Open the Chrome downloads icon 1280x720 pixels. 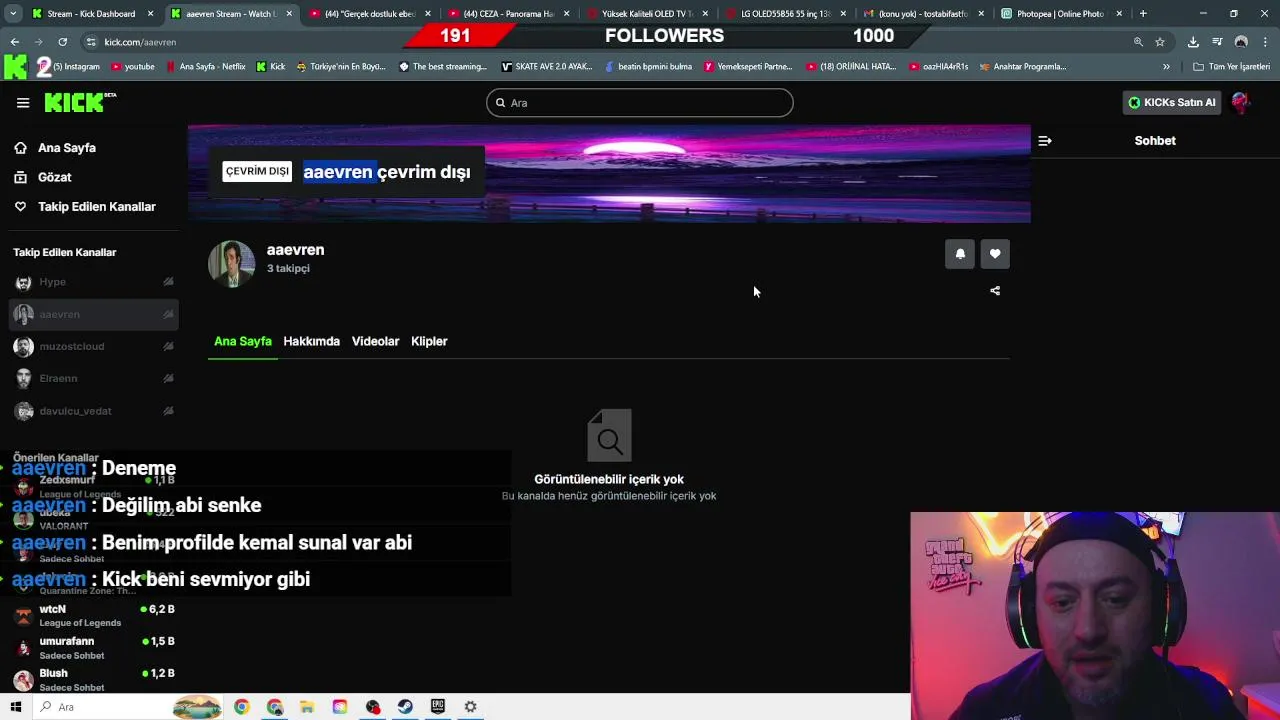tap(1193, 42)
